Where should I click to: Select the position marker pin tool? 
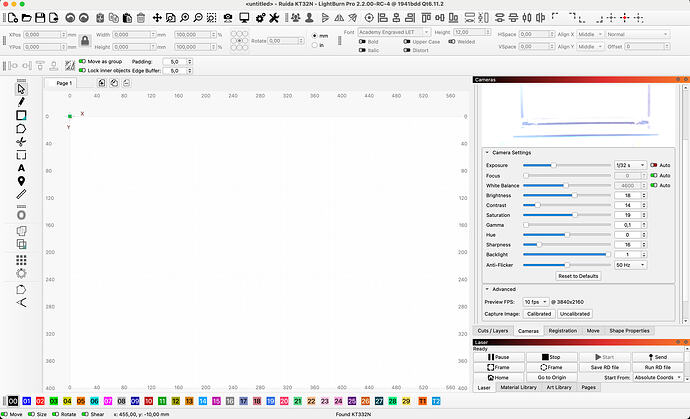(x=21, y=181)
